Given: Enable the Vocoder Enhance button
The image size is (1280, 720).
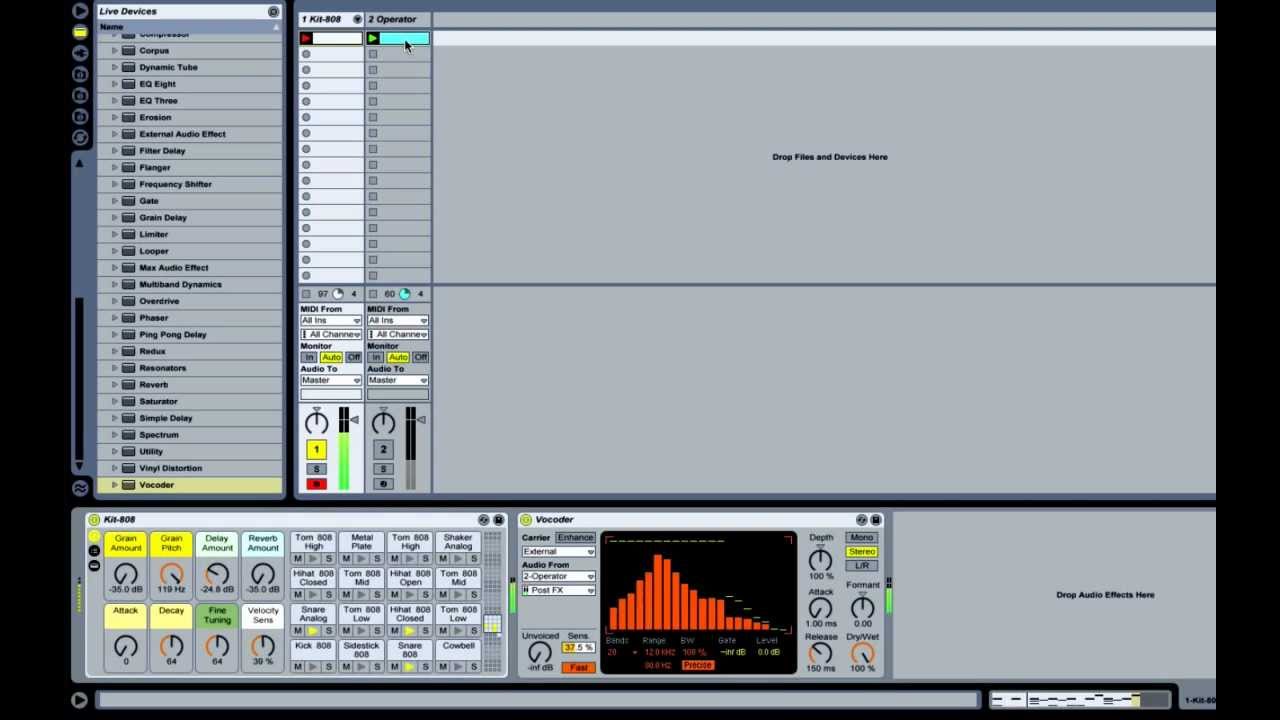Looking at the screenshot, I should [x=575, y=538].
